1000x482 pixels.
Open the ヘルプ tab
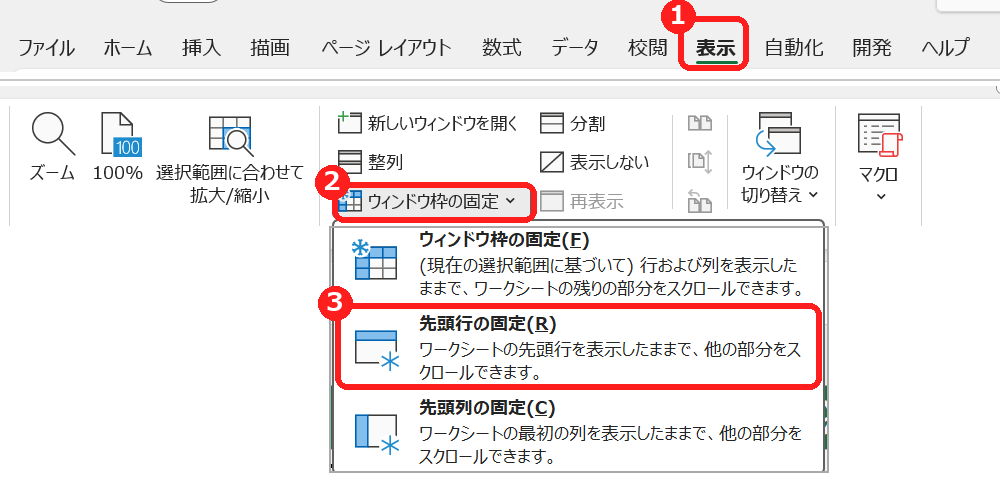coord(945,48)
